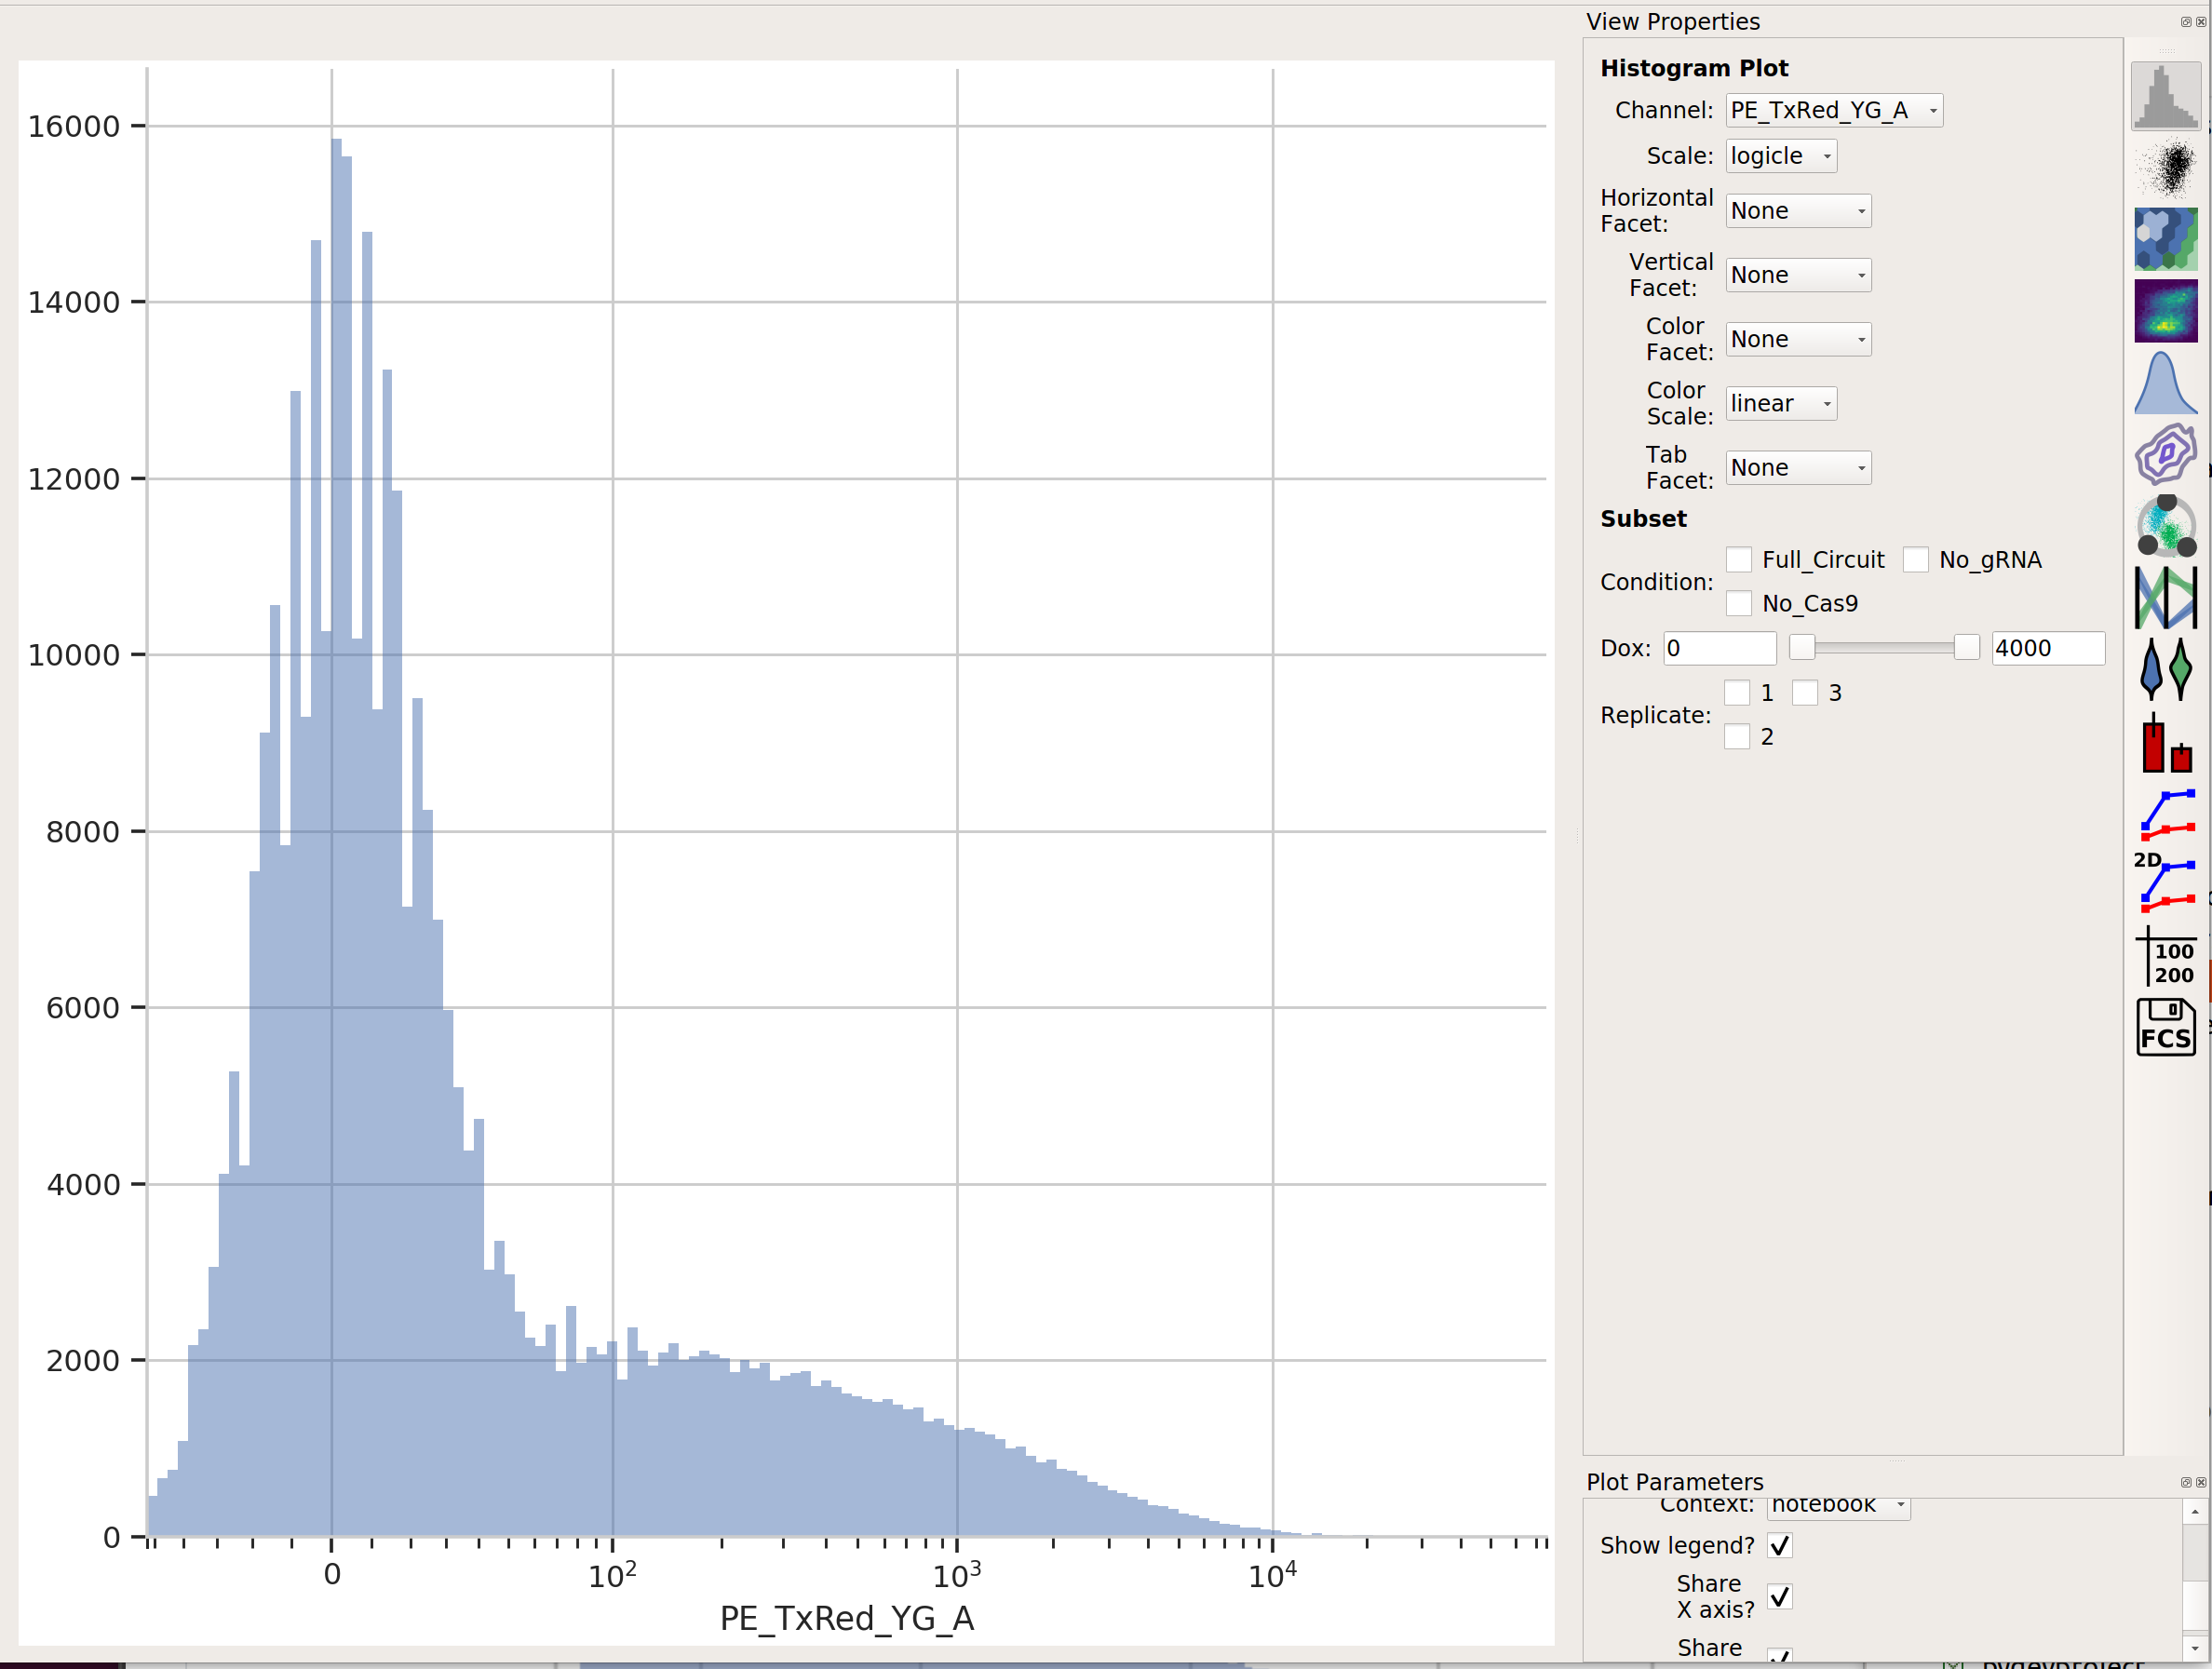Tick Replicate 3 checkbox
The height and width of the screenshot is (1669, 2212).
coord(1805,693)
